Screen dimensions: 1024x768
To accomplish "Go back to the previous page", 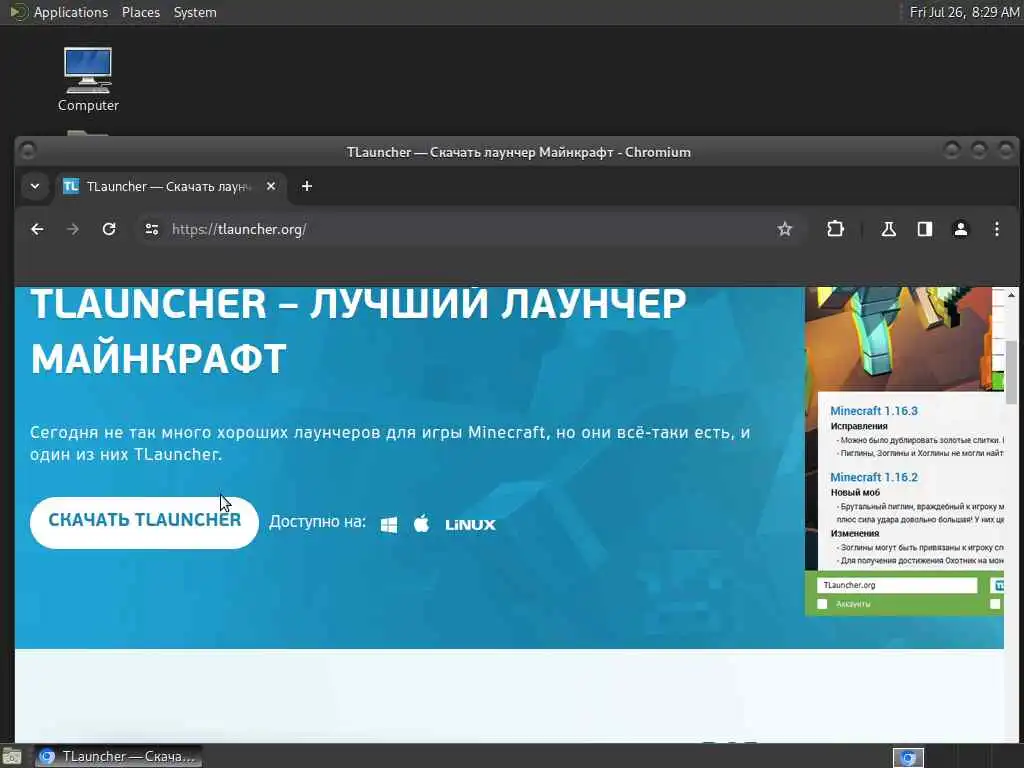I will coord(37,229).
